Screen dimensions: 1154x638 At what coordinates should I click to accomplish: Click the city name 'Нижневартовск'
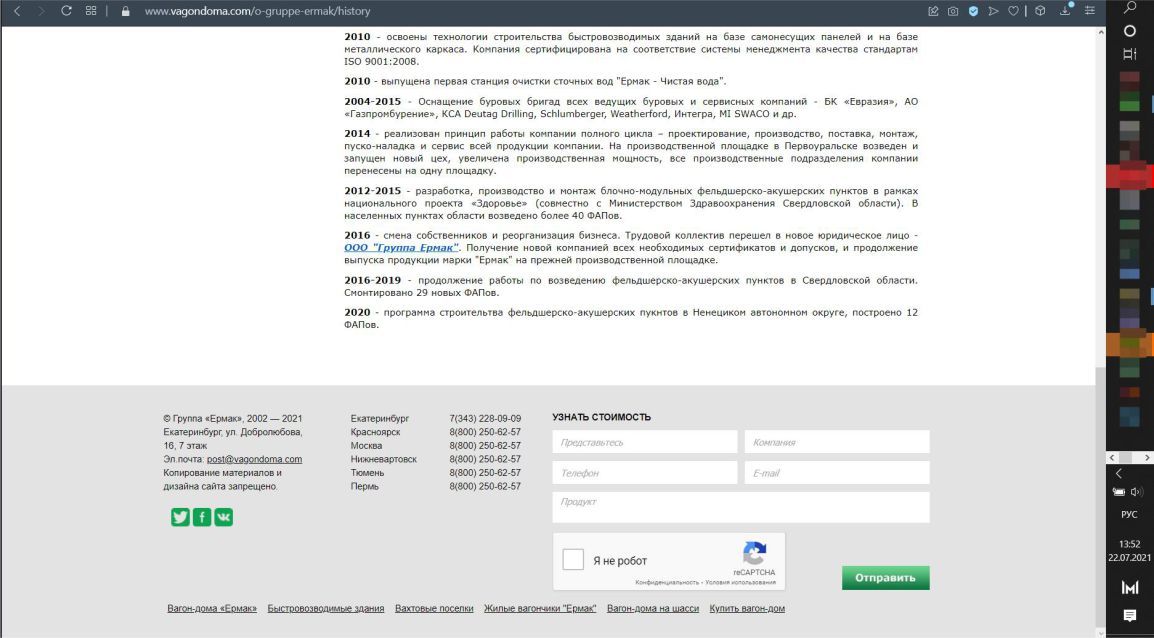(383, 459)
